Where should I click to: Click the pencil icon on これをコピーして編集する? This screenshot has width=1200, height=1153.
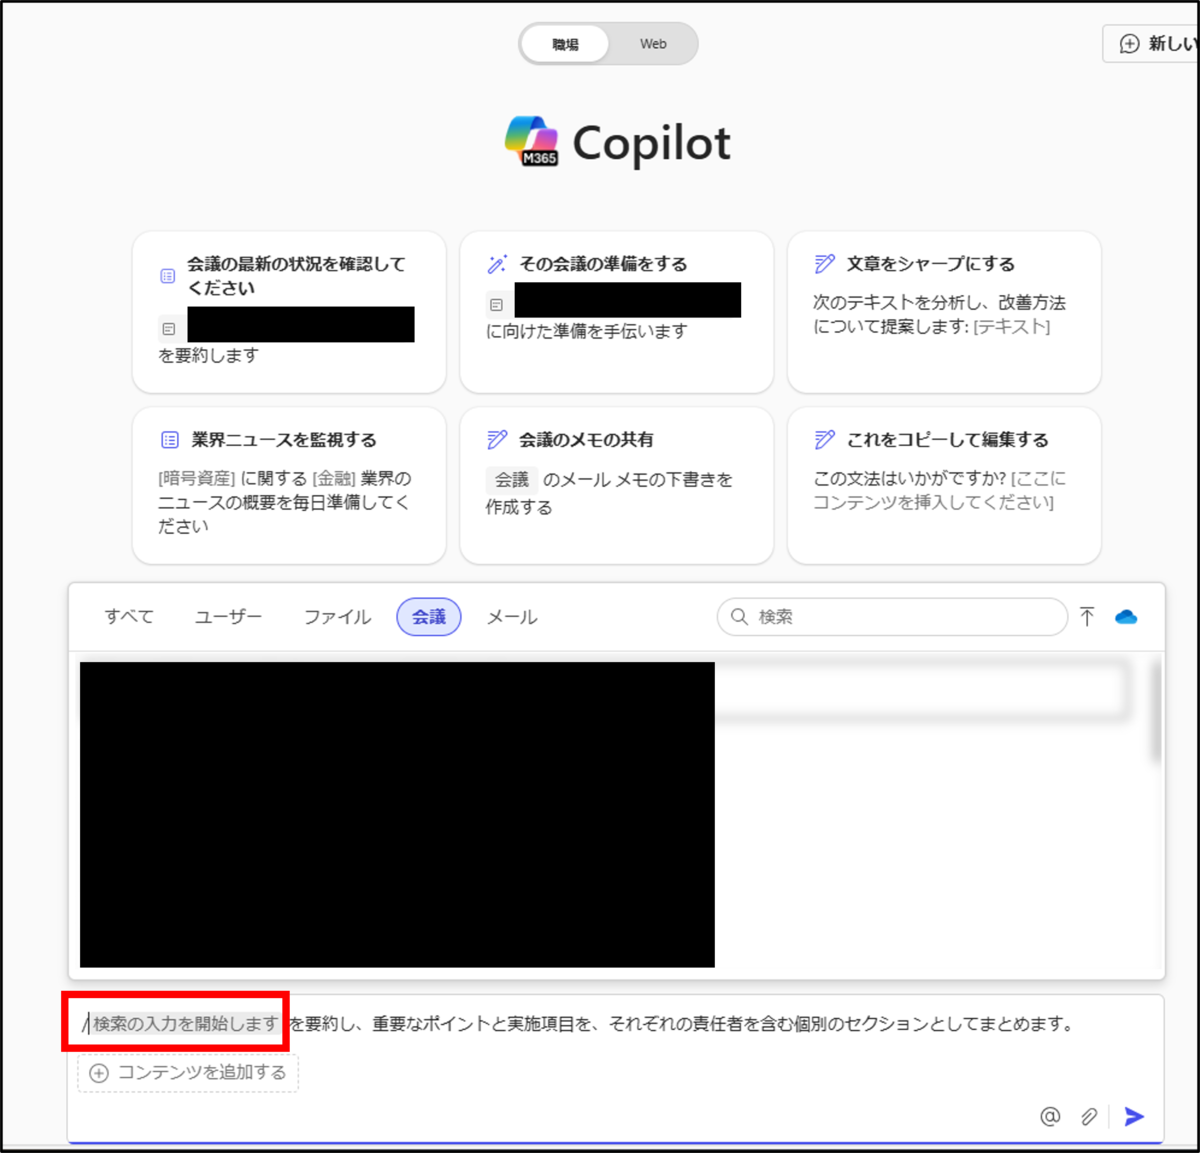click(824, 440)
